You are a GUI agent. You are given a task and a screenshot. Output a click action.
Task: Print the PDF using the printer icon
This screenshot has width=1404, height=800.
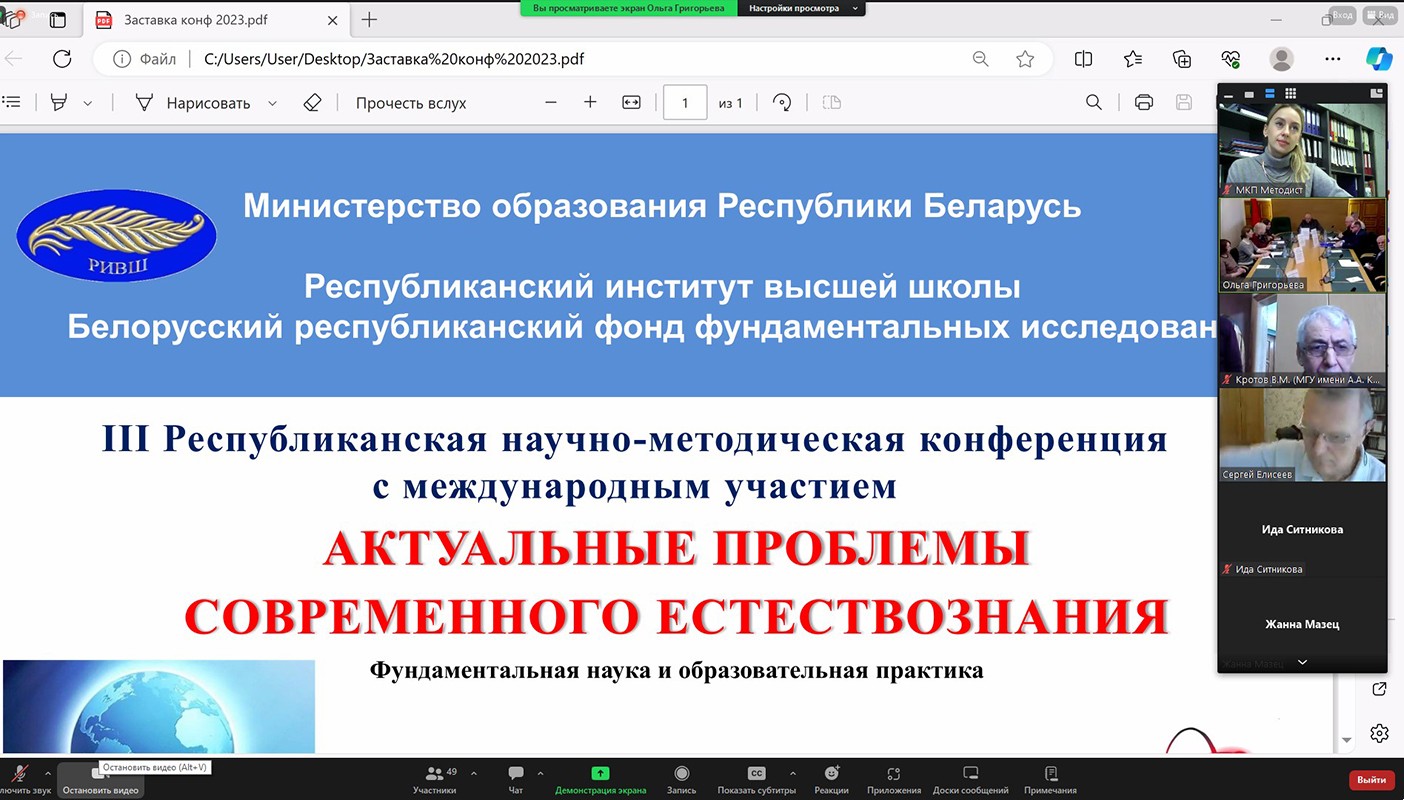click(1144, 102)
